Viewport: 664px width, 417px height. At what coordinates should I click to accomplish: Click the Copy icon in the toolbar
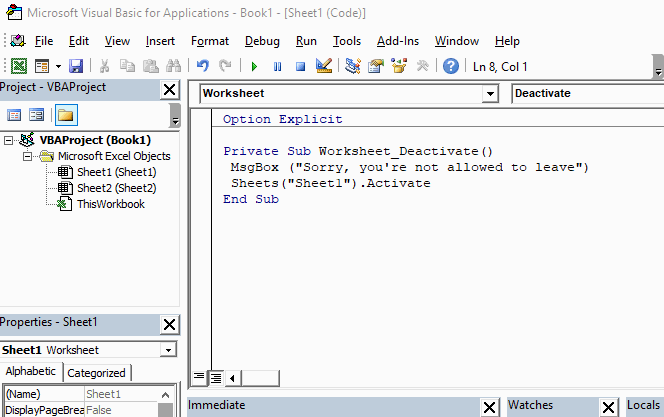pyautogui.click(x=127, y=66)
